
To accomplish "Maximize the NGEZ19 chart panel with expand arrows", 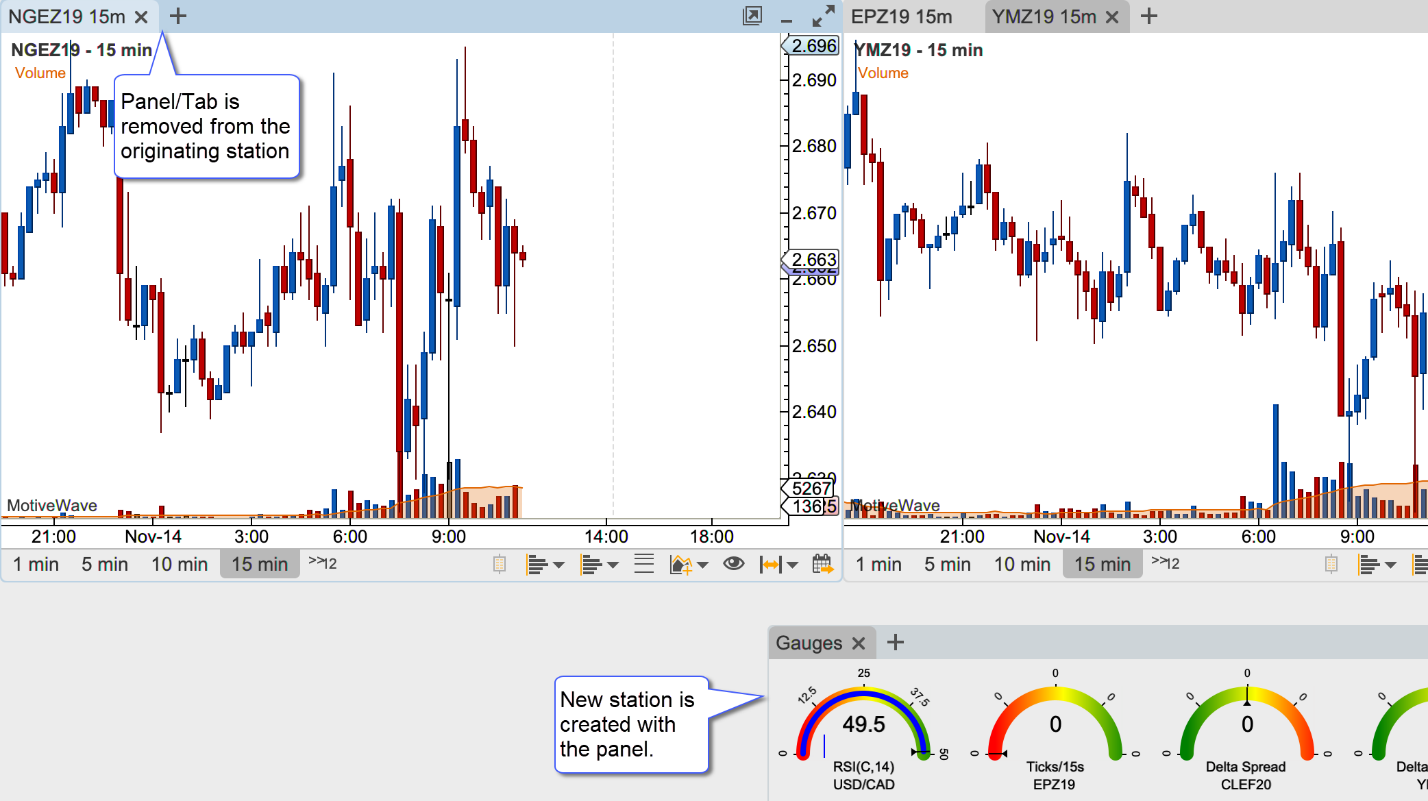I will [x=823, y=16].
